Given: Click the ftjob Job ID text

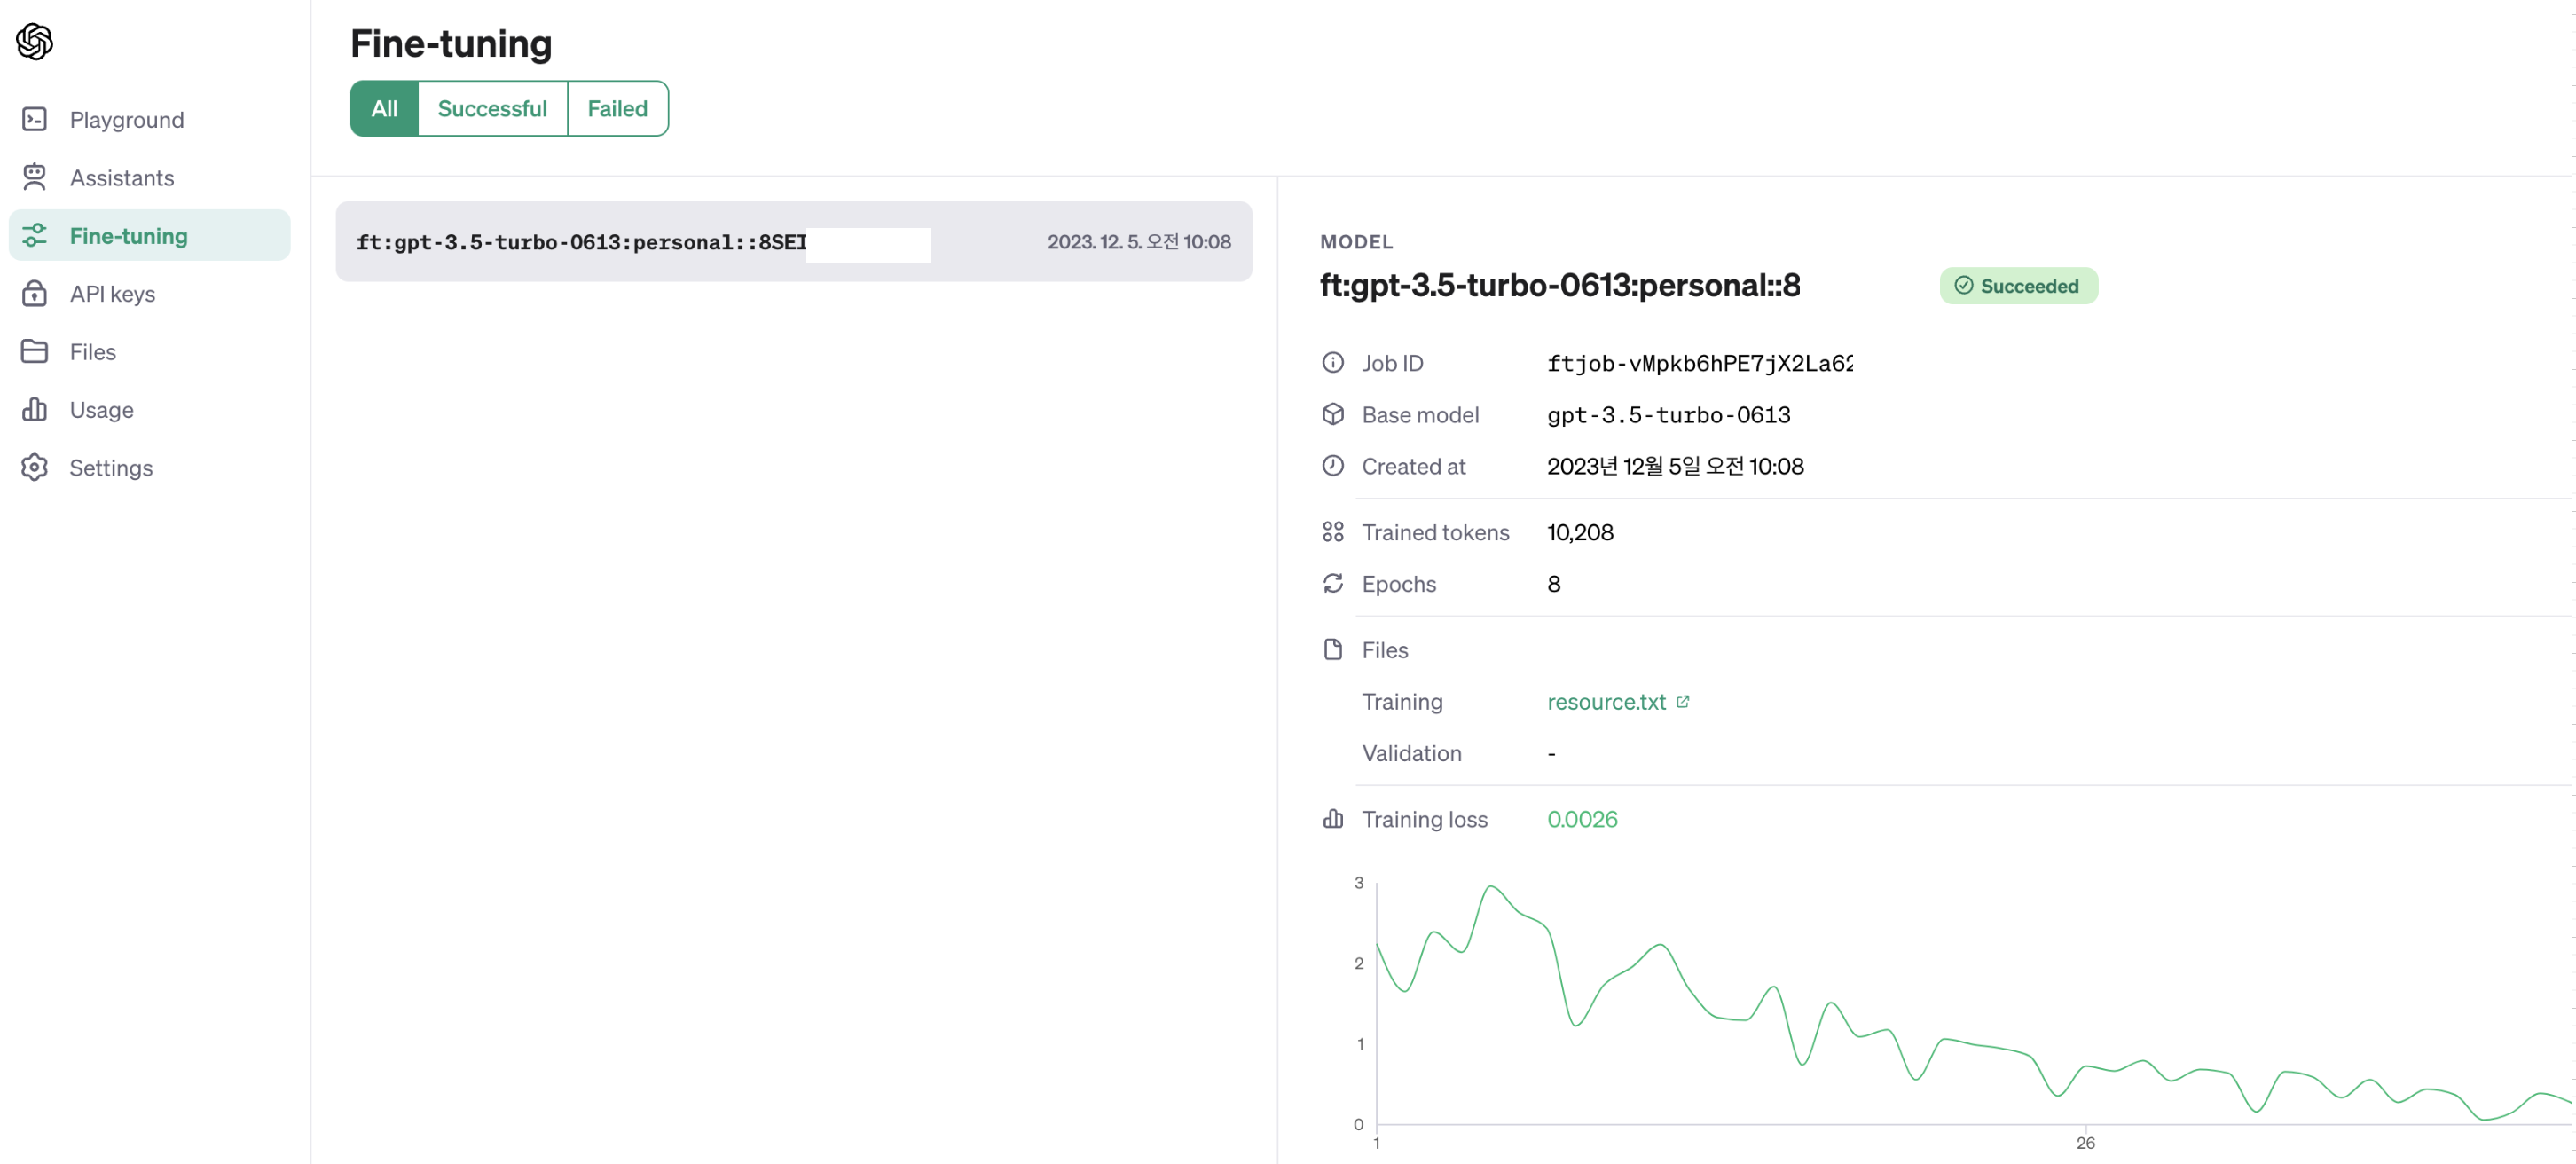Looking at the screenshot, I should (1699, 363).
